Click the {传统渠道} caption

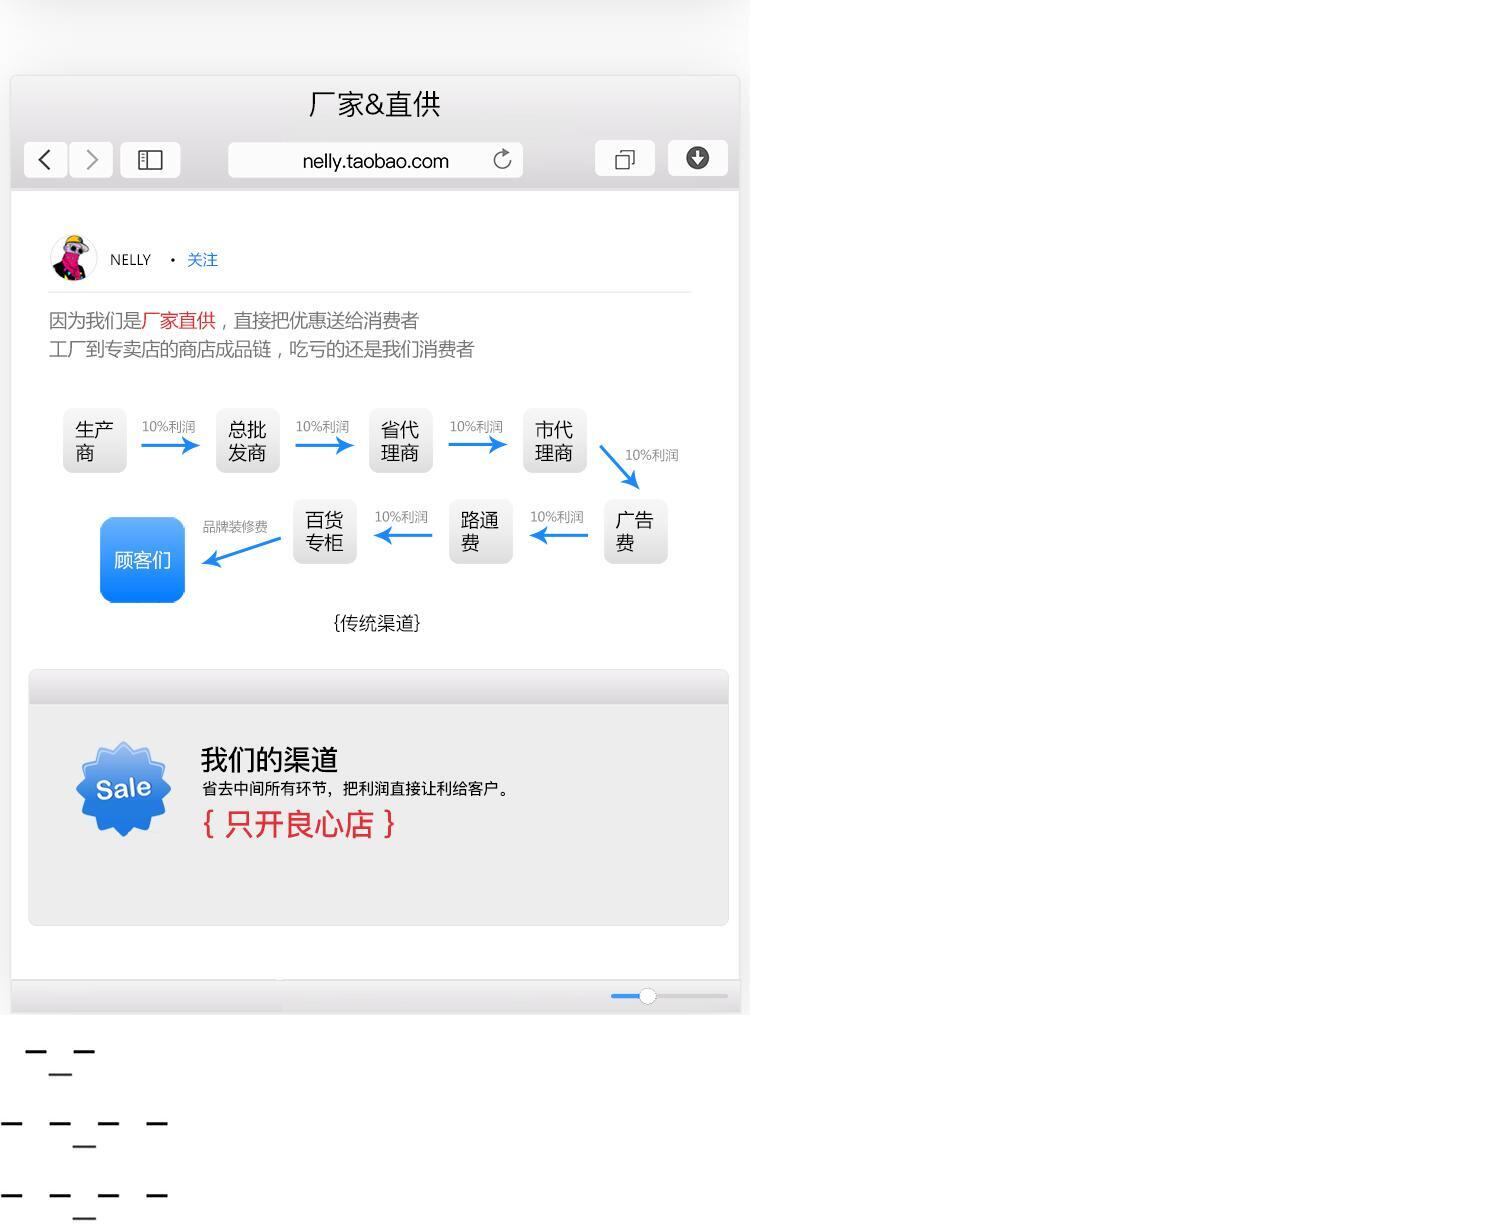click(377, 623)
